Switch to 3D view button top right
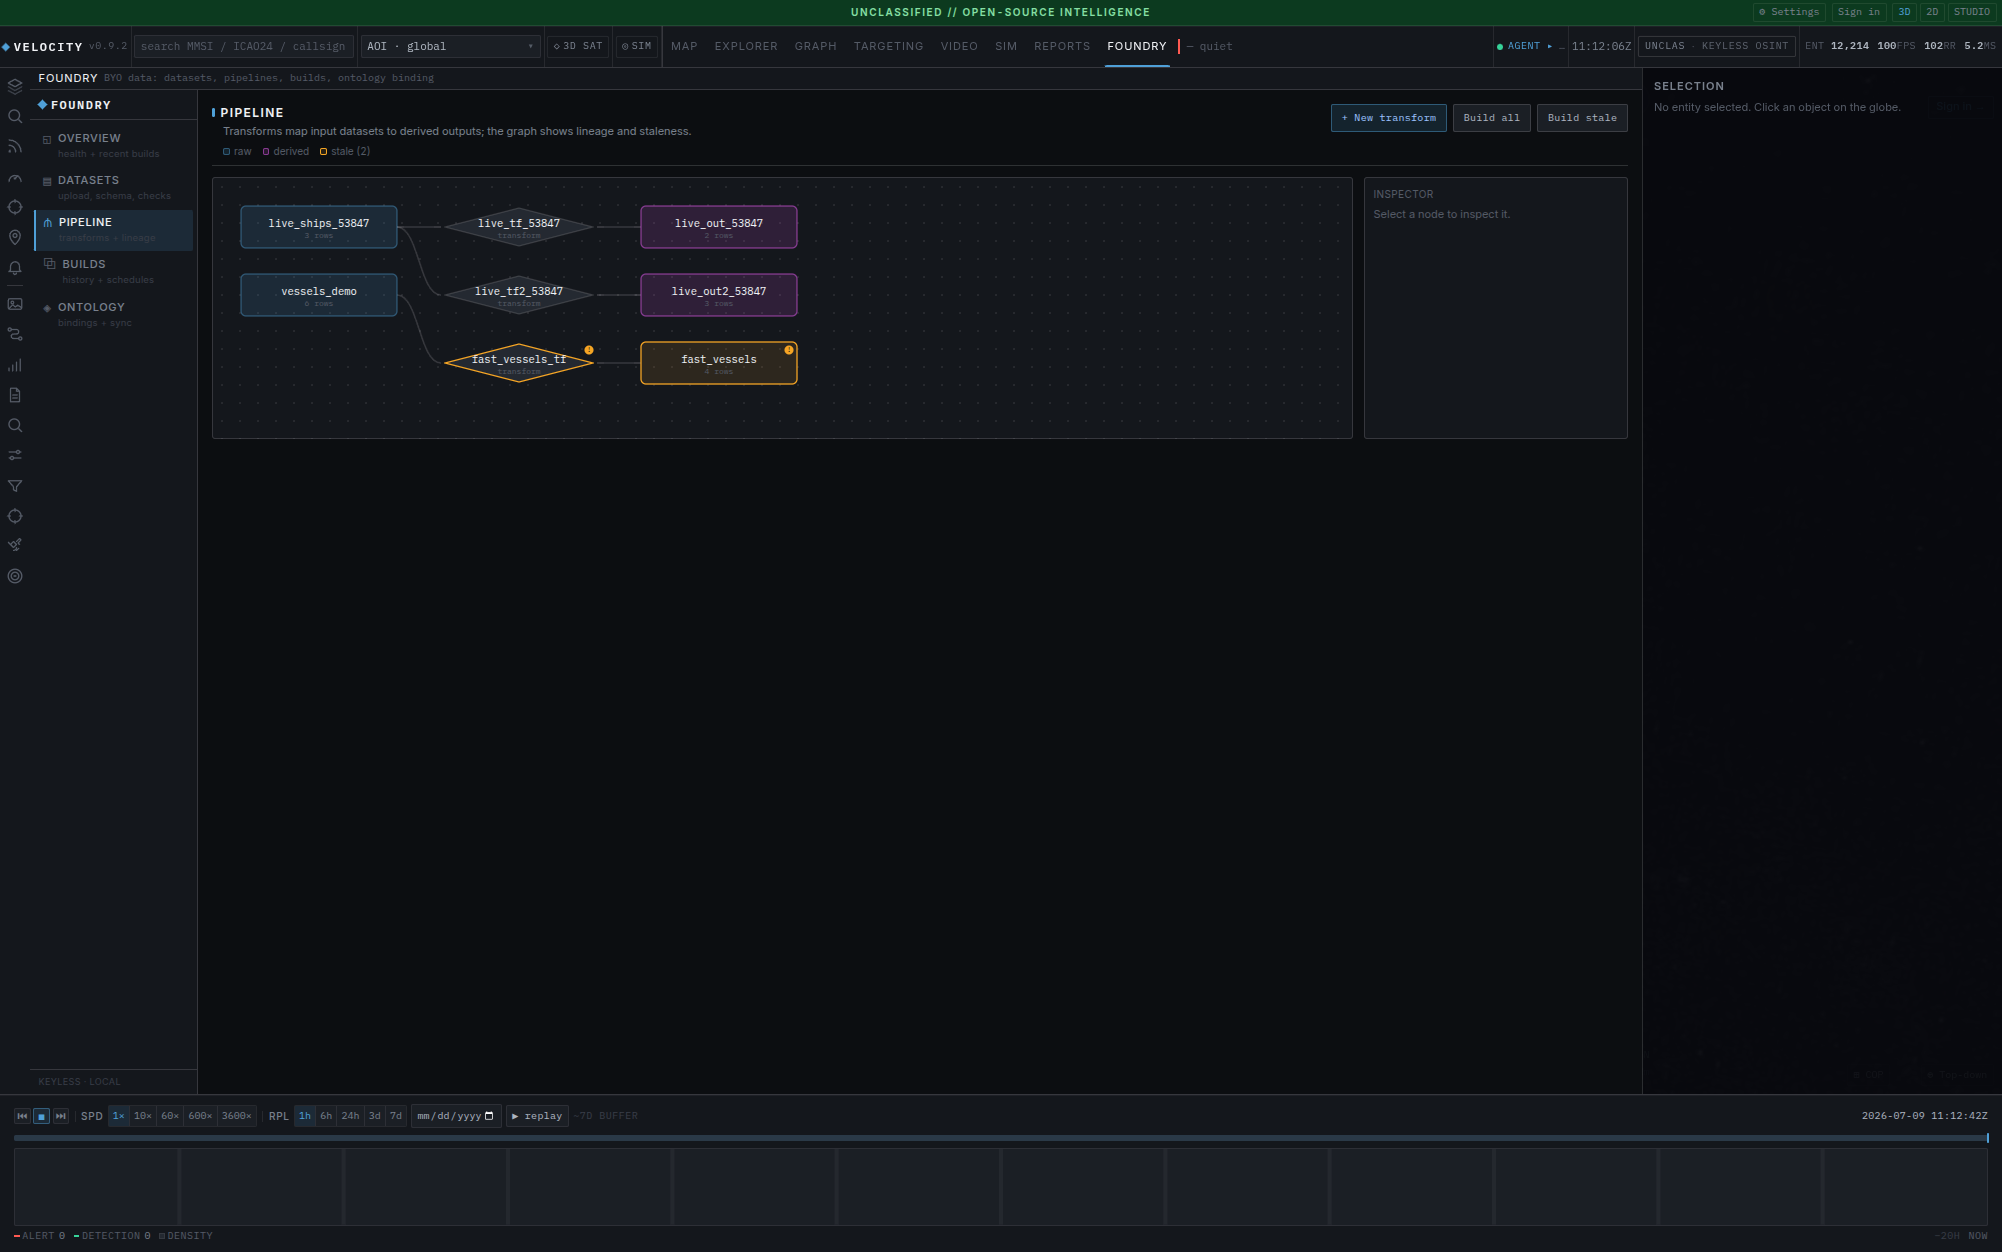 [x=1904, y=12]
